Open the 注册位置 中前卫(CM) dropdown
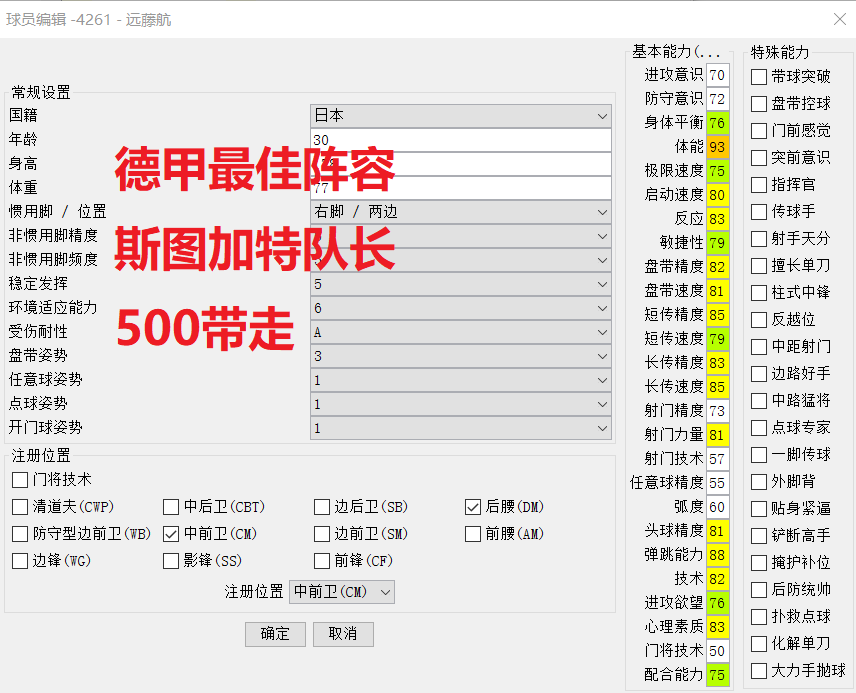The height and width of the screenshot is (693, 856). 342,592
